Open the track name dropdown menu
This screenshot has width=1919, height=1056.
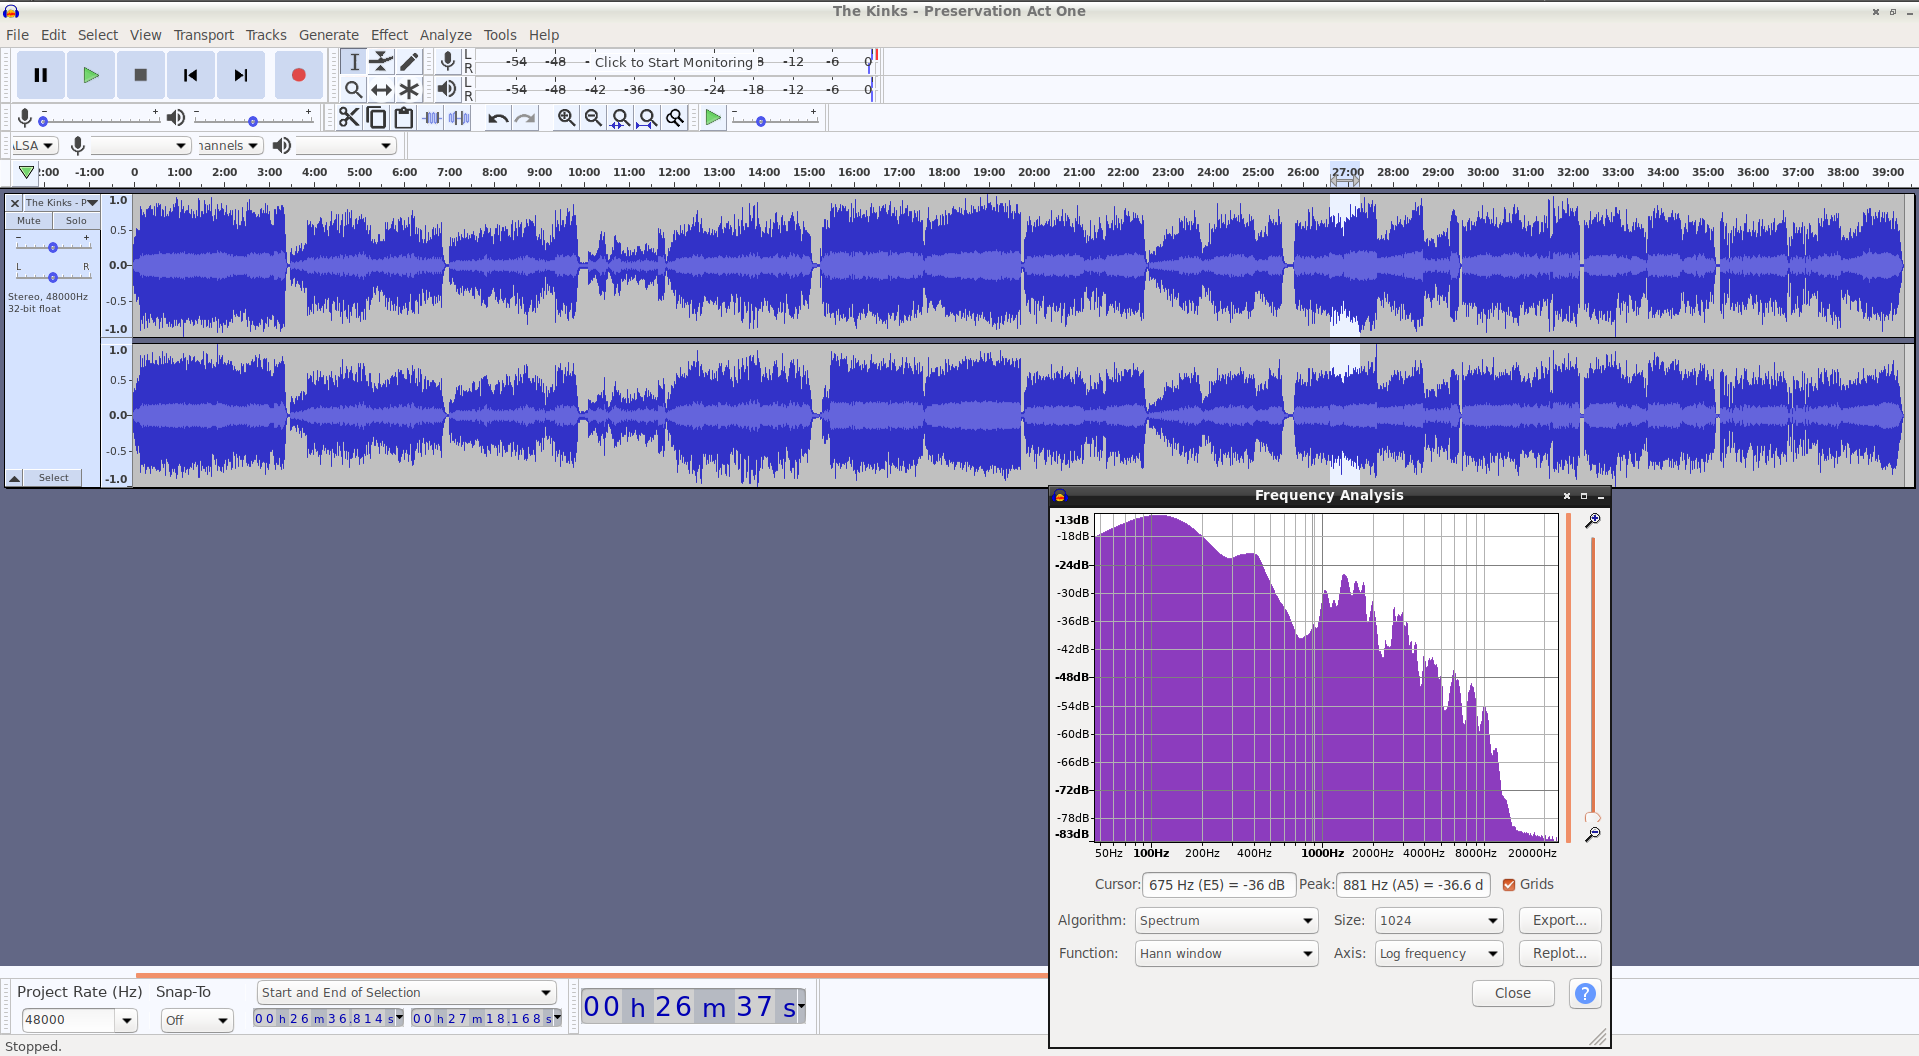61,203
